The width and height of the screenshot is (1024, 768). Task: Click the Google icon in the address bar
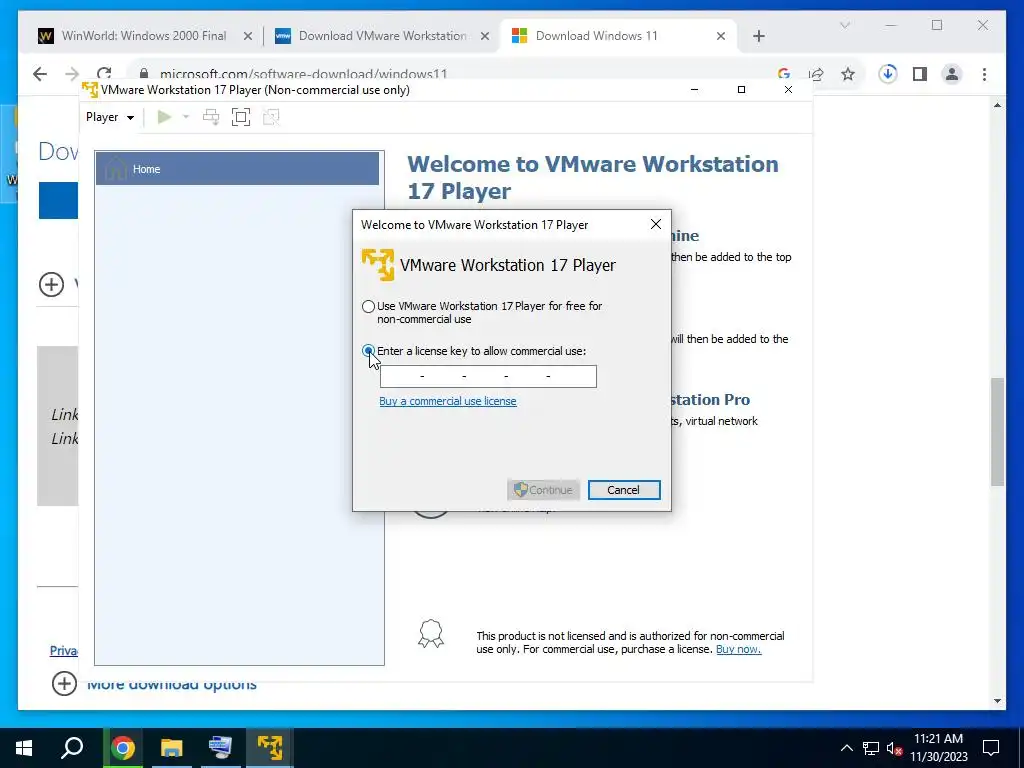[x=784, y=74]
